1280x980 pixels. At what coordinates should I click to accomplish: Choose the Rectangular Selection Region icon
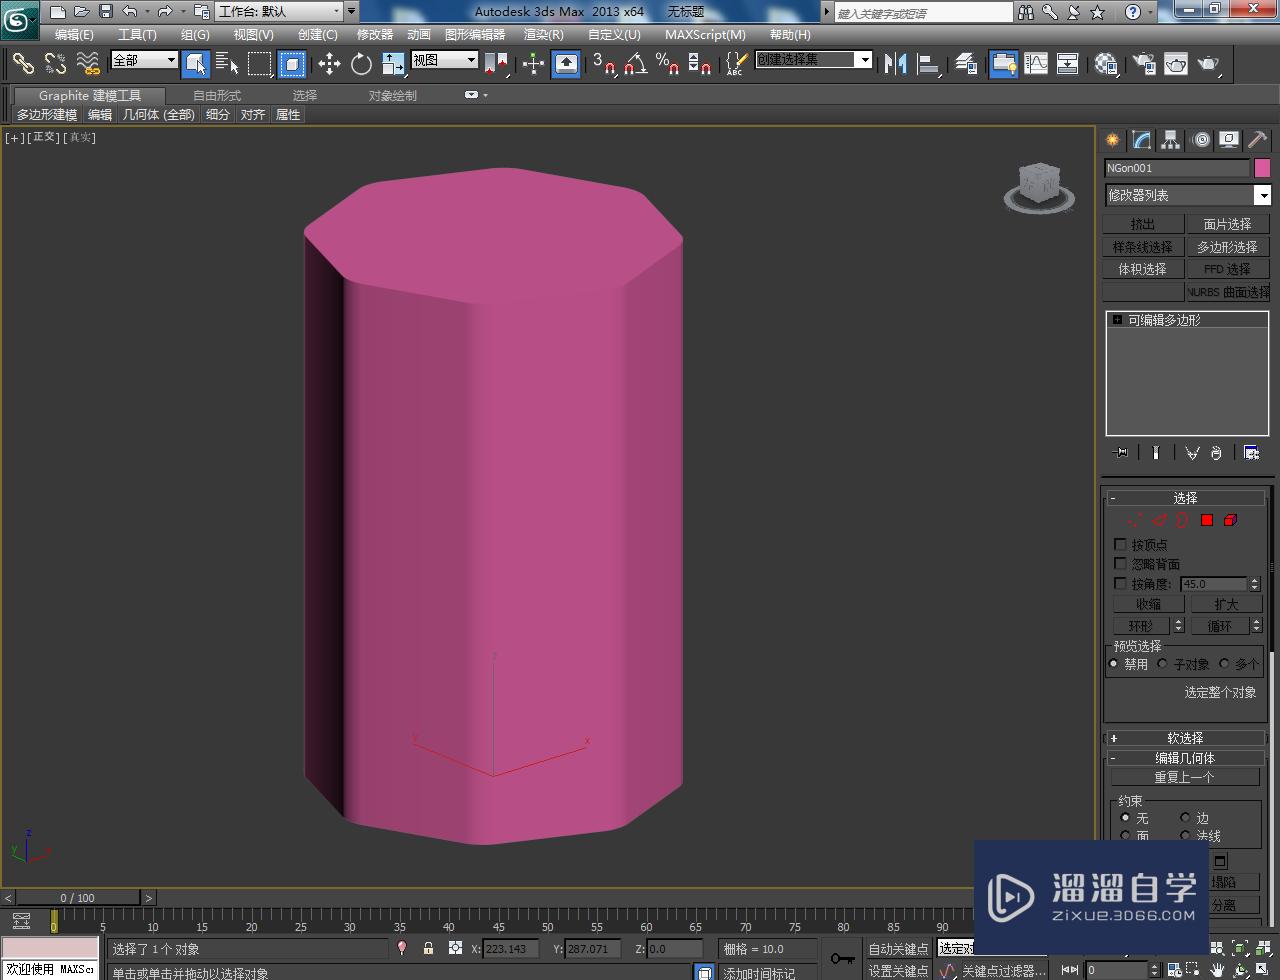tap(260, 64)
